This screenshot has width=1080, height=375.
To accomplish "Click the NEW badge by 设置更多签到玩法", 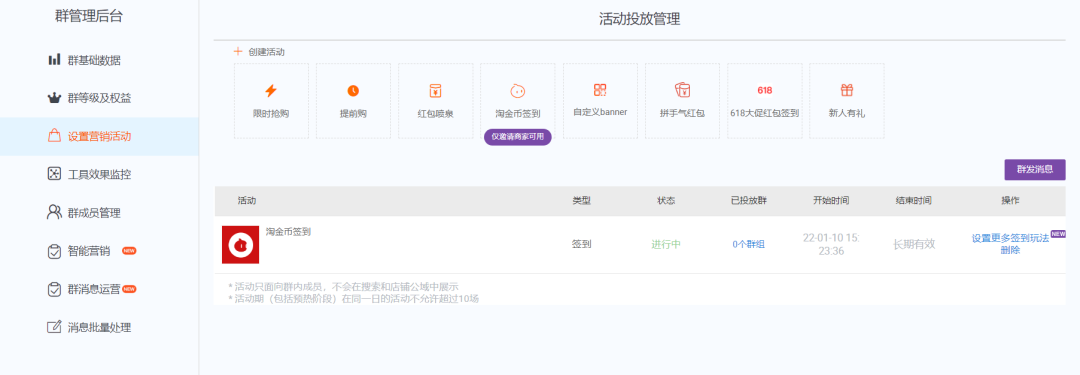I will [1058, 234].
